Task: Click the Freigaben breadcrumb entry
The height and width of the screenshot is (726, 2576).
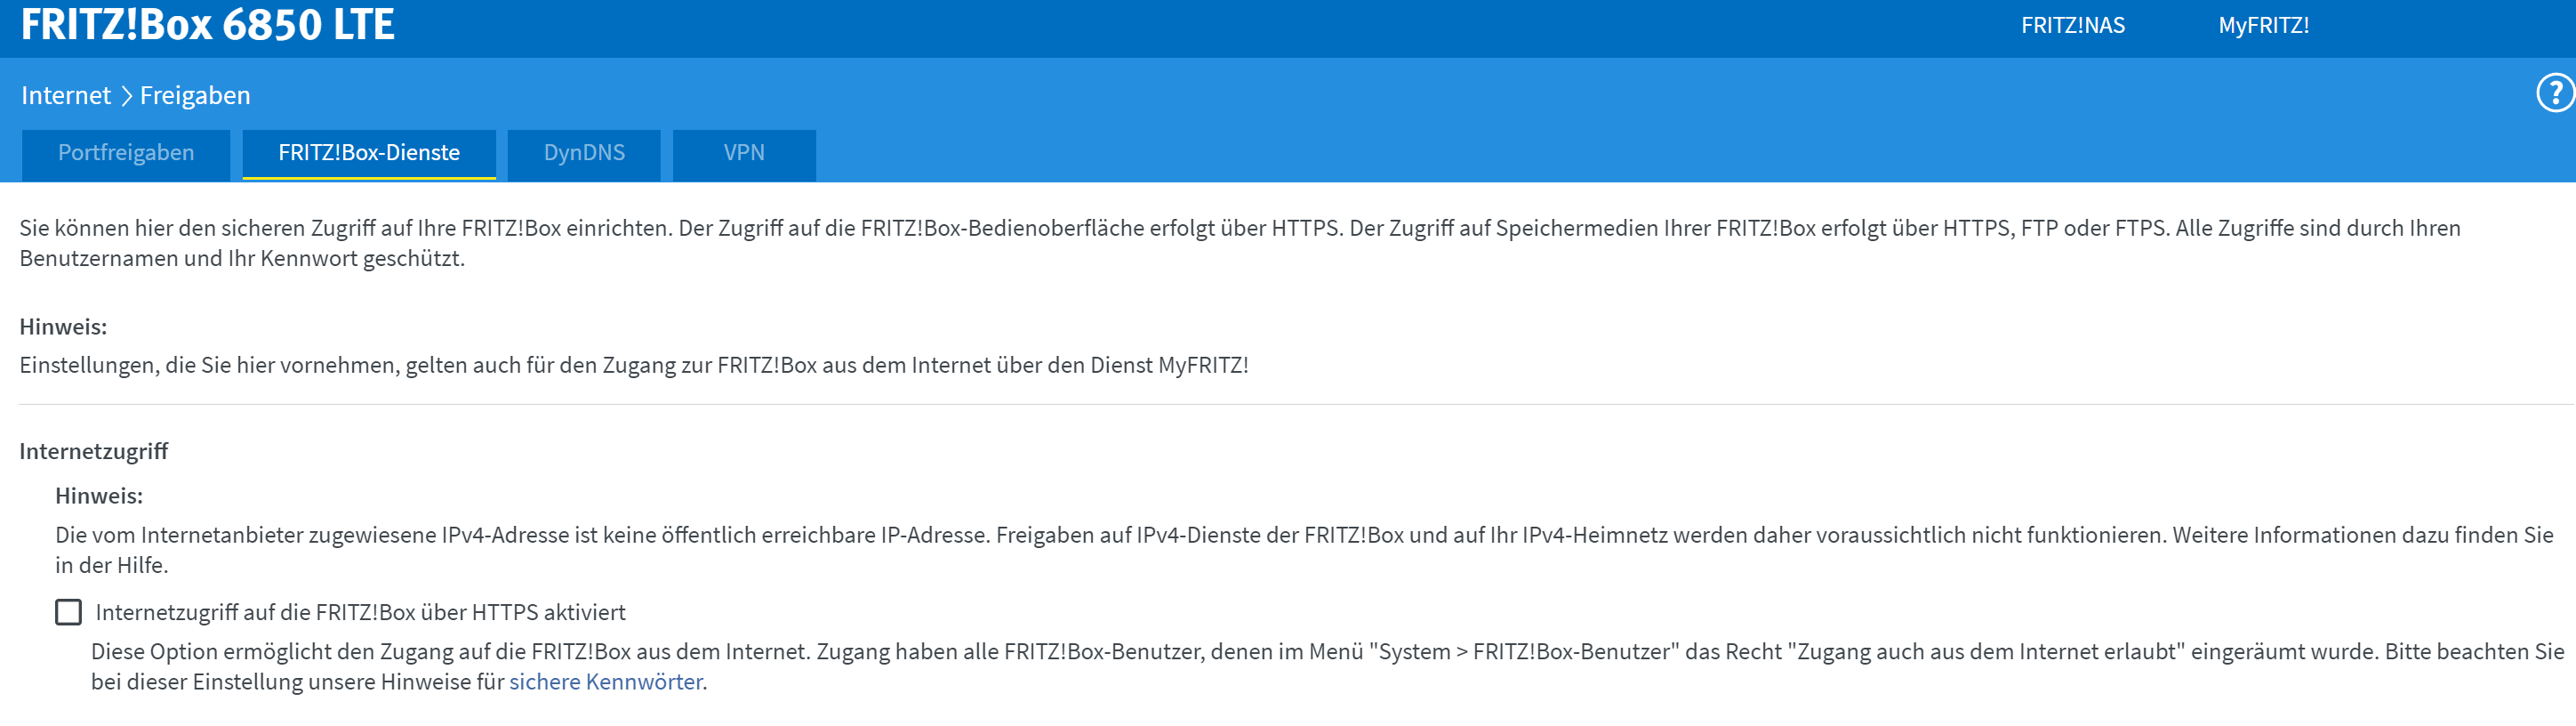Action: point(195,96)
